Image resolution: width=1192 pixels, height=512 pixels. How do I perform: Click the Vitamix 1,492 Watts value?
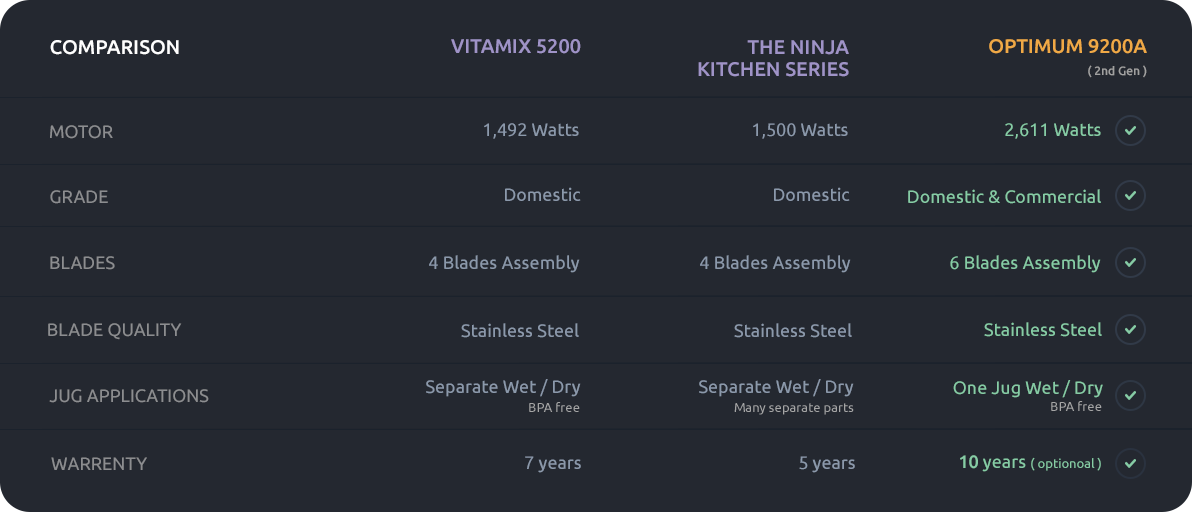[530, 130]
